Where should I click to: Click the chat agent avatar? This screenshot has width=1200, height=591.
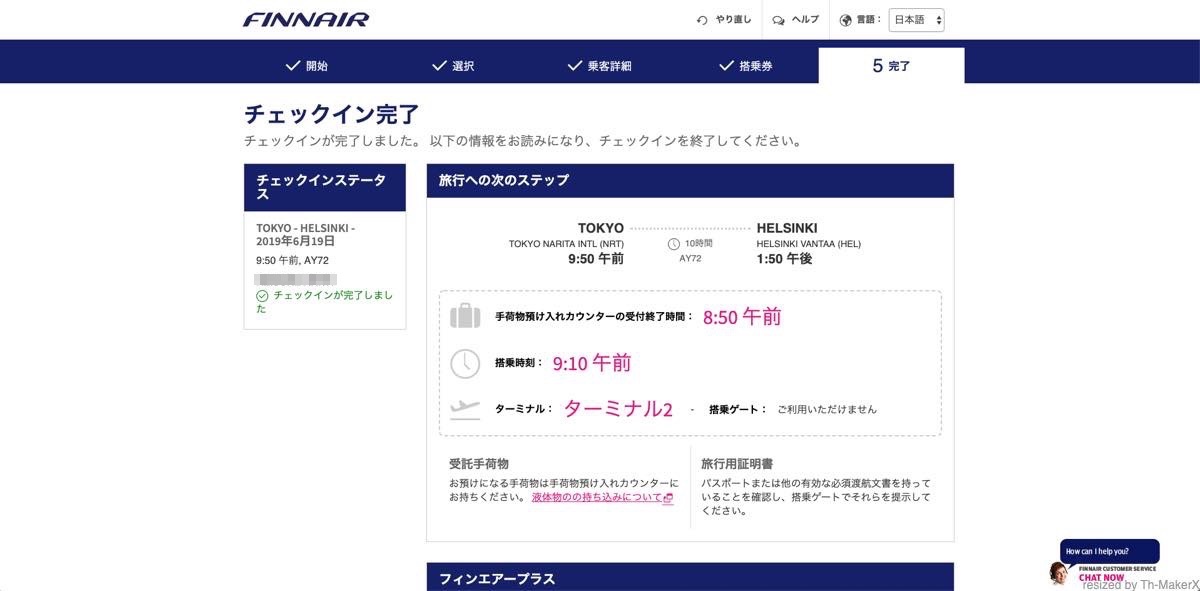pos(1059,572)
